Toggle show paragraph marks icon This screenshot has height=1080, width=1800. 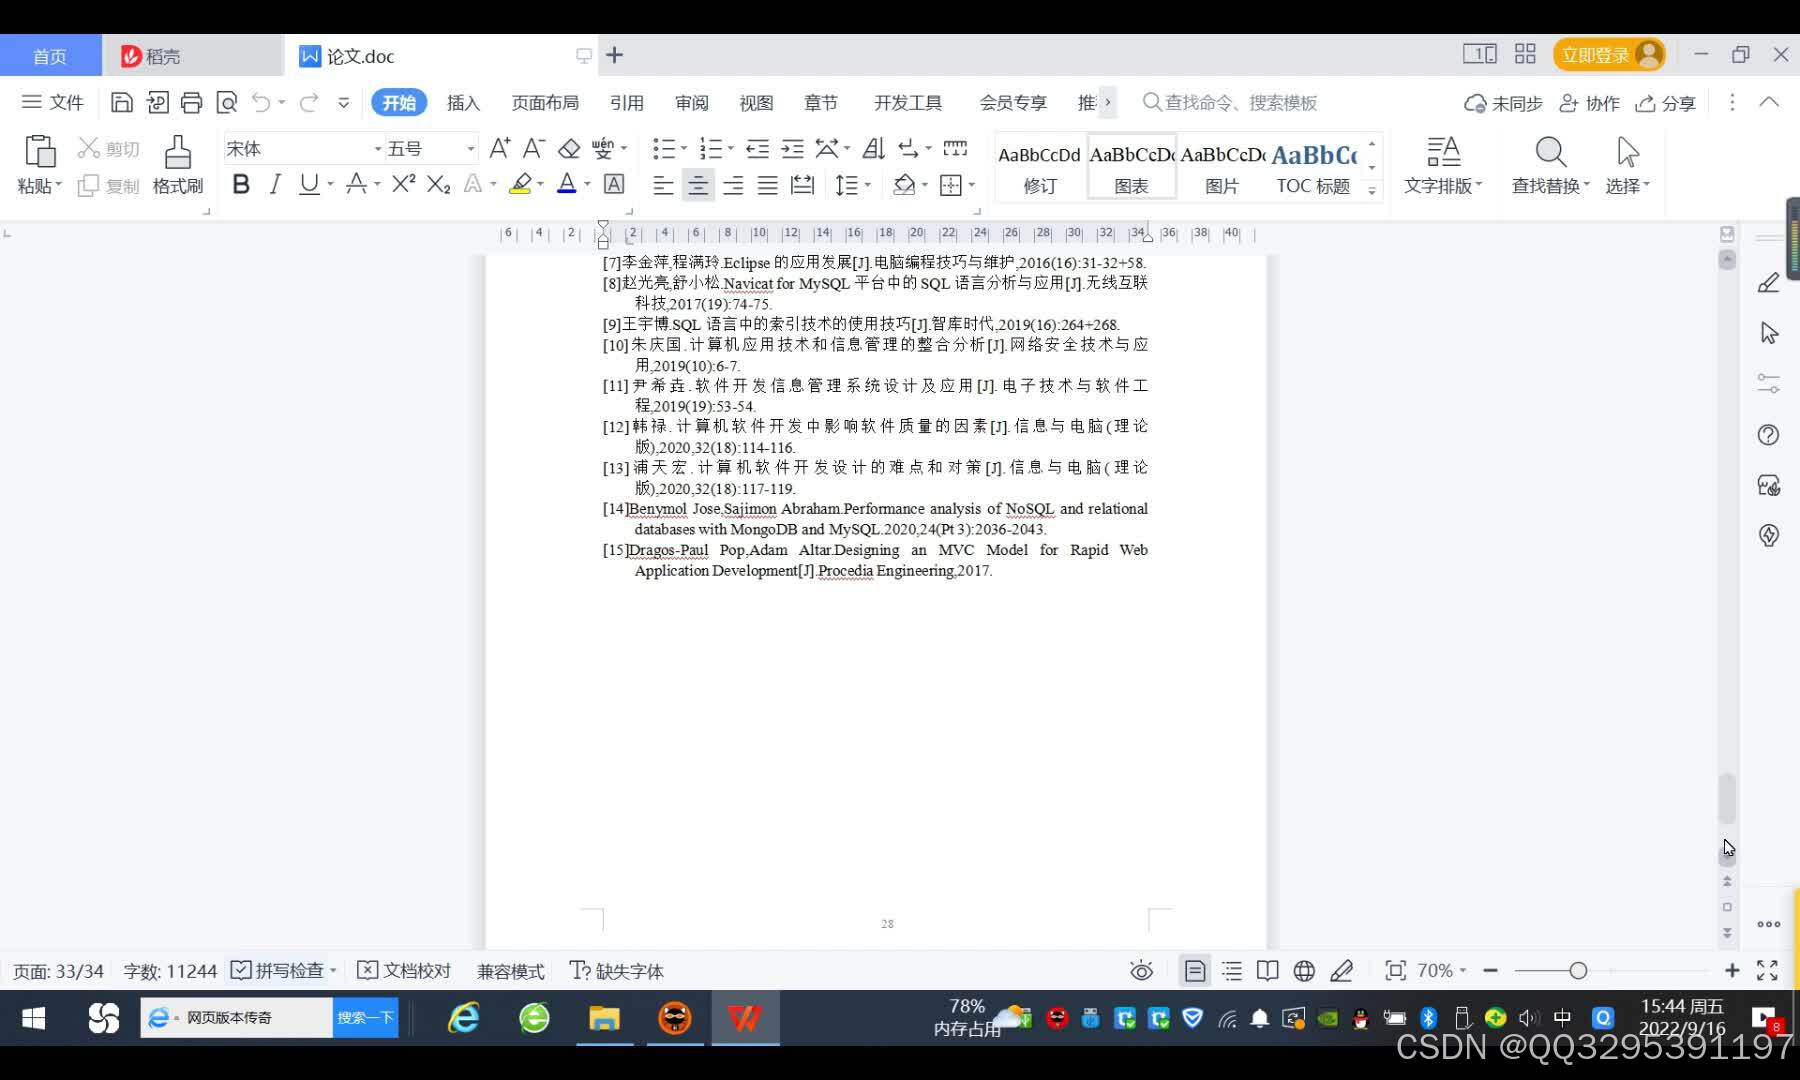(x=908, y=149)
